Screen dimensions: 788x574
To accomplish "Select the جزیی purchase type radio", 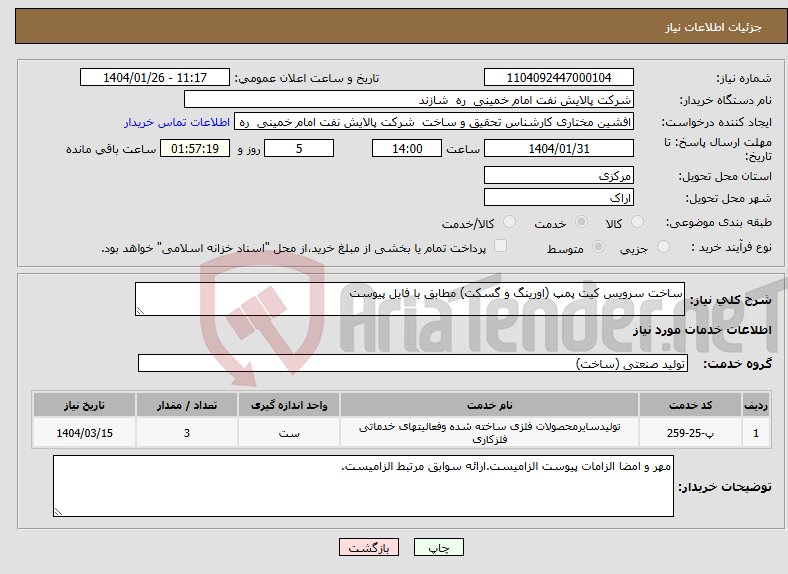I will point(663,247).
